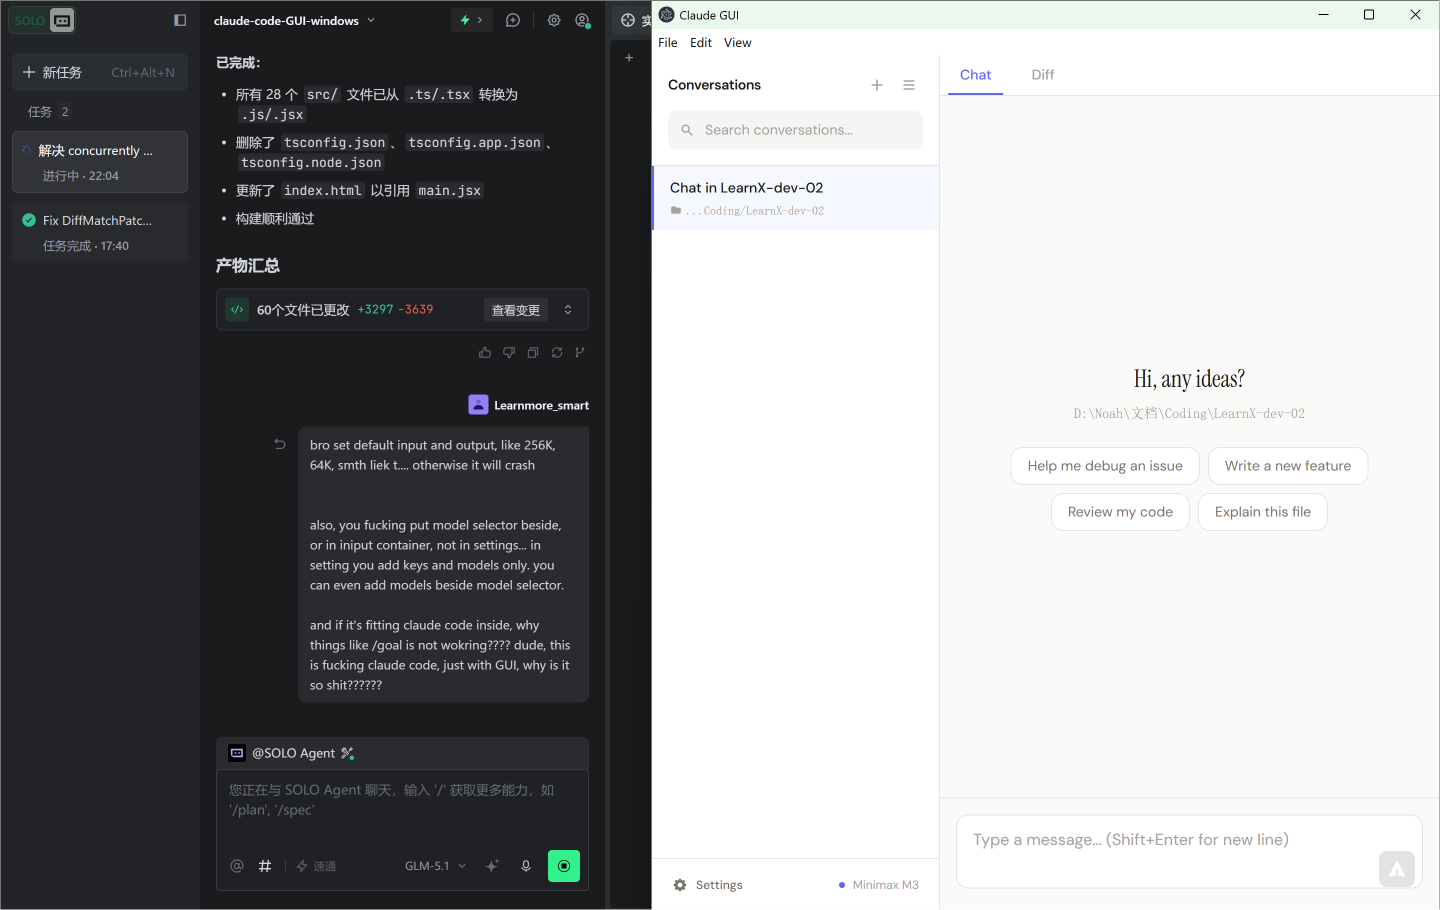1440x910 pixels.
Task: Regenerate the SOLO response
Action: click(557, 352)
